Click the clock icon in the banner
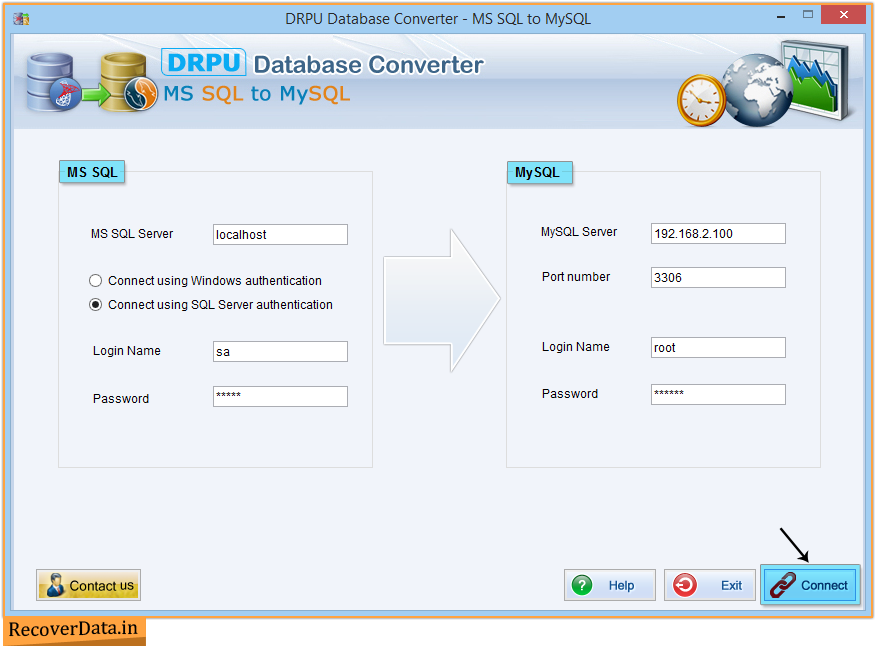876x646 pixels. coord(701,101)
